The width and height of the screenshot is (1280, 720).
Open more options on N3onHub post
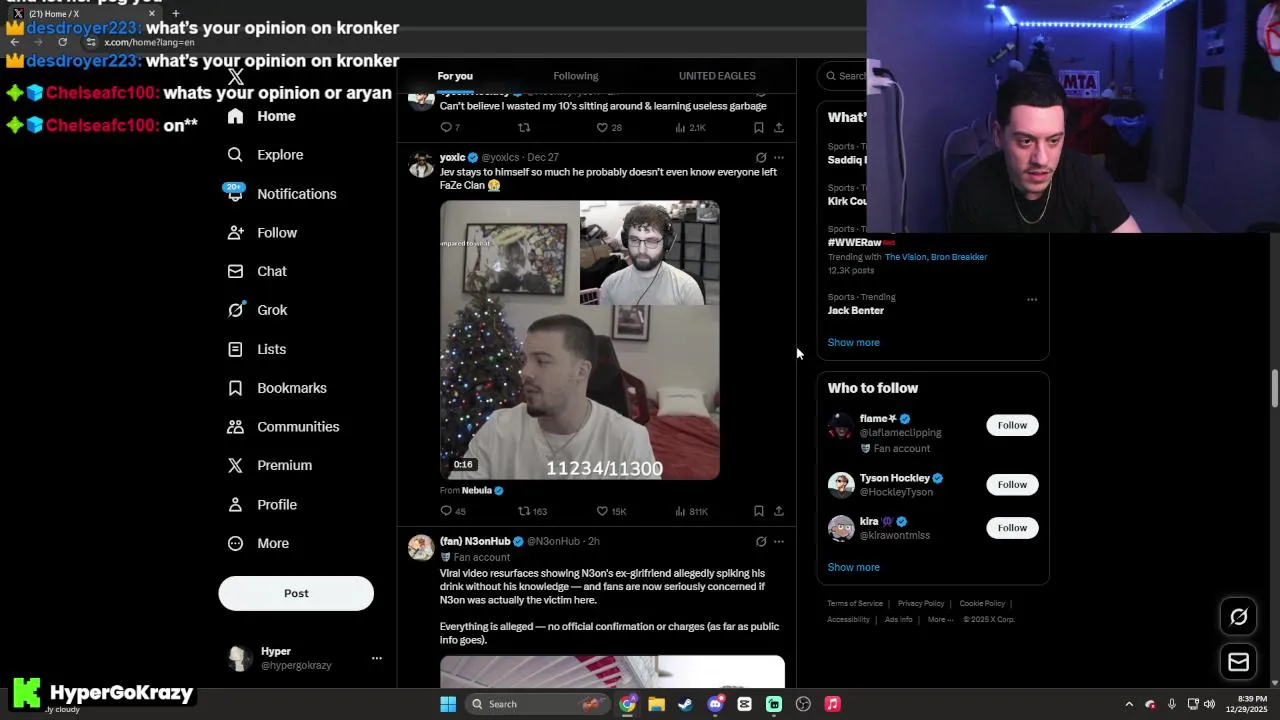click(779, 542)
